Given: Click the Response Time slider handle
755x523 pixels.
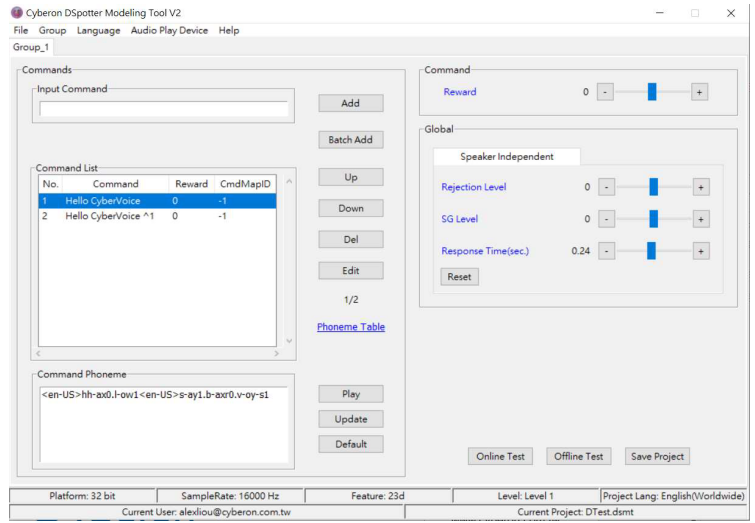Looking at the screenshot, I should 651,250.
